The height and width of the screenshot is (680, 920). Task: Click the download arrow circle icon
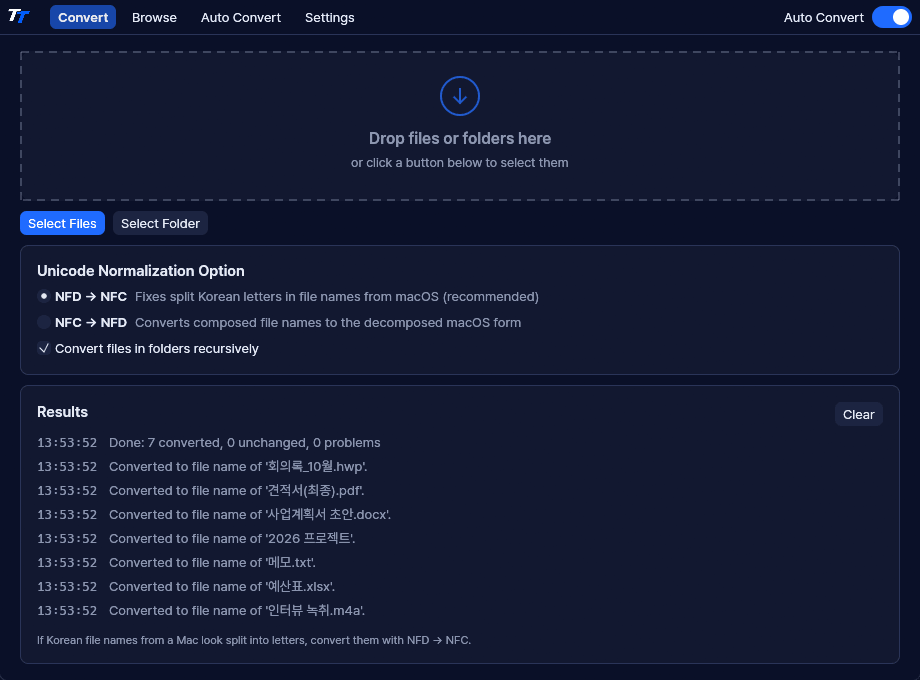(x=459, y=96)
